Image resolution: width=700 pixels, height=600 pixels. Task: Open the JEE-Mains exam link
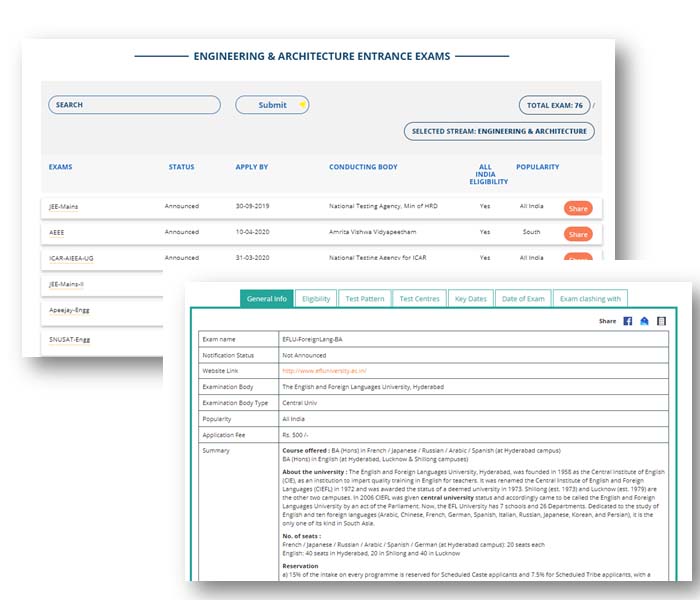tap(64, 206)
